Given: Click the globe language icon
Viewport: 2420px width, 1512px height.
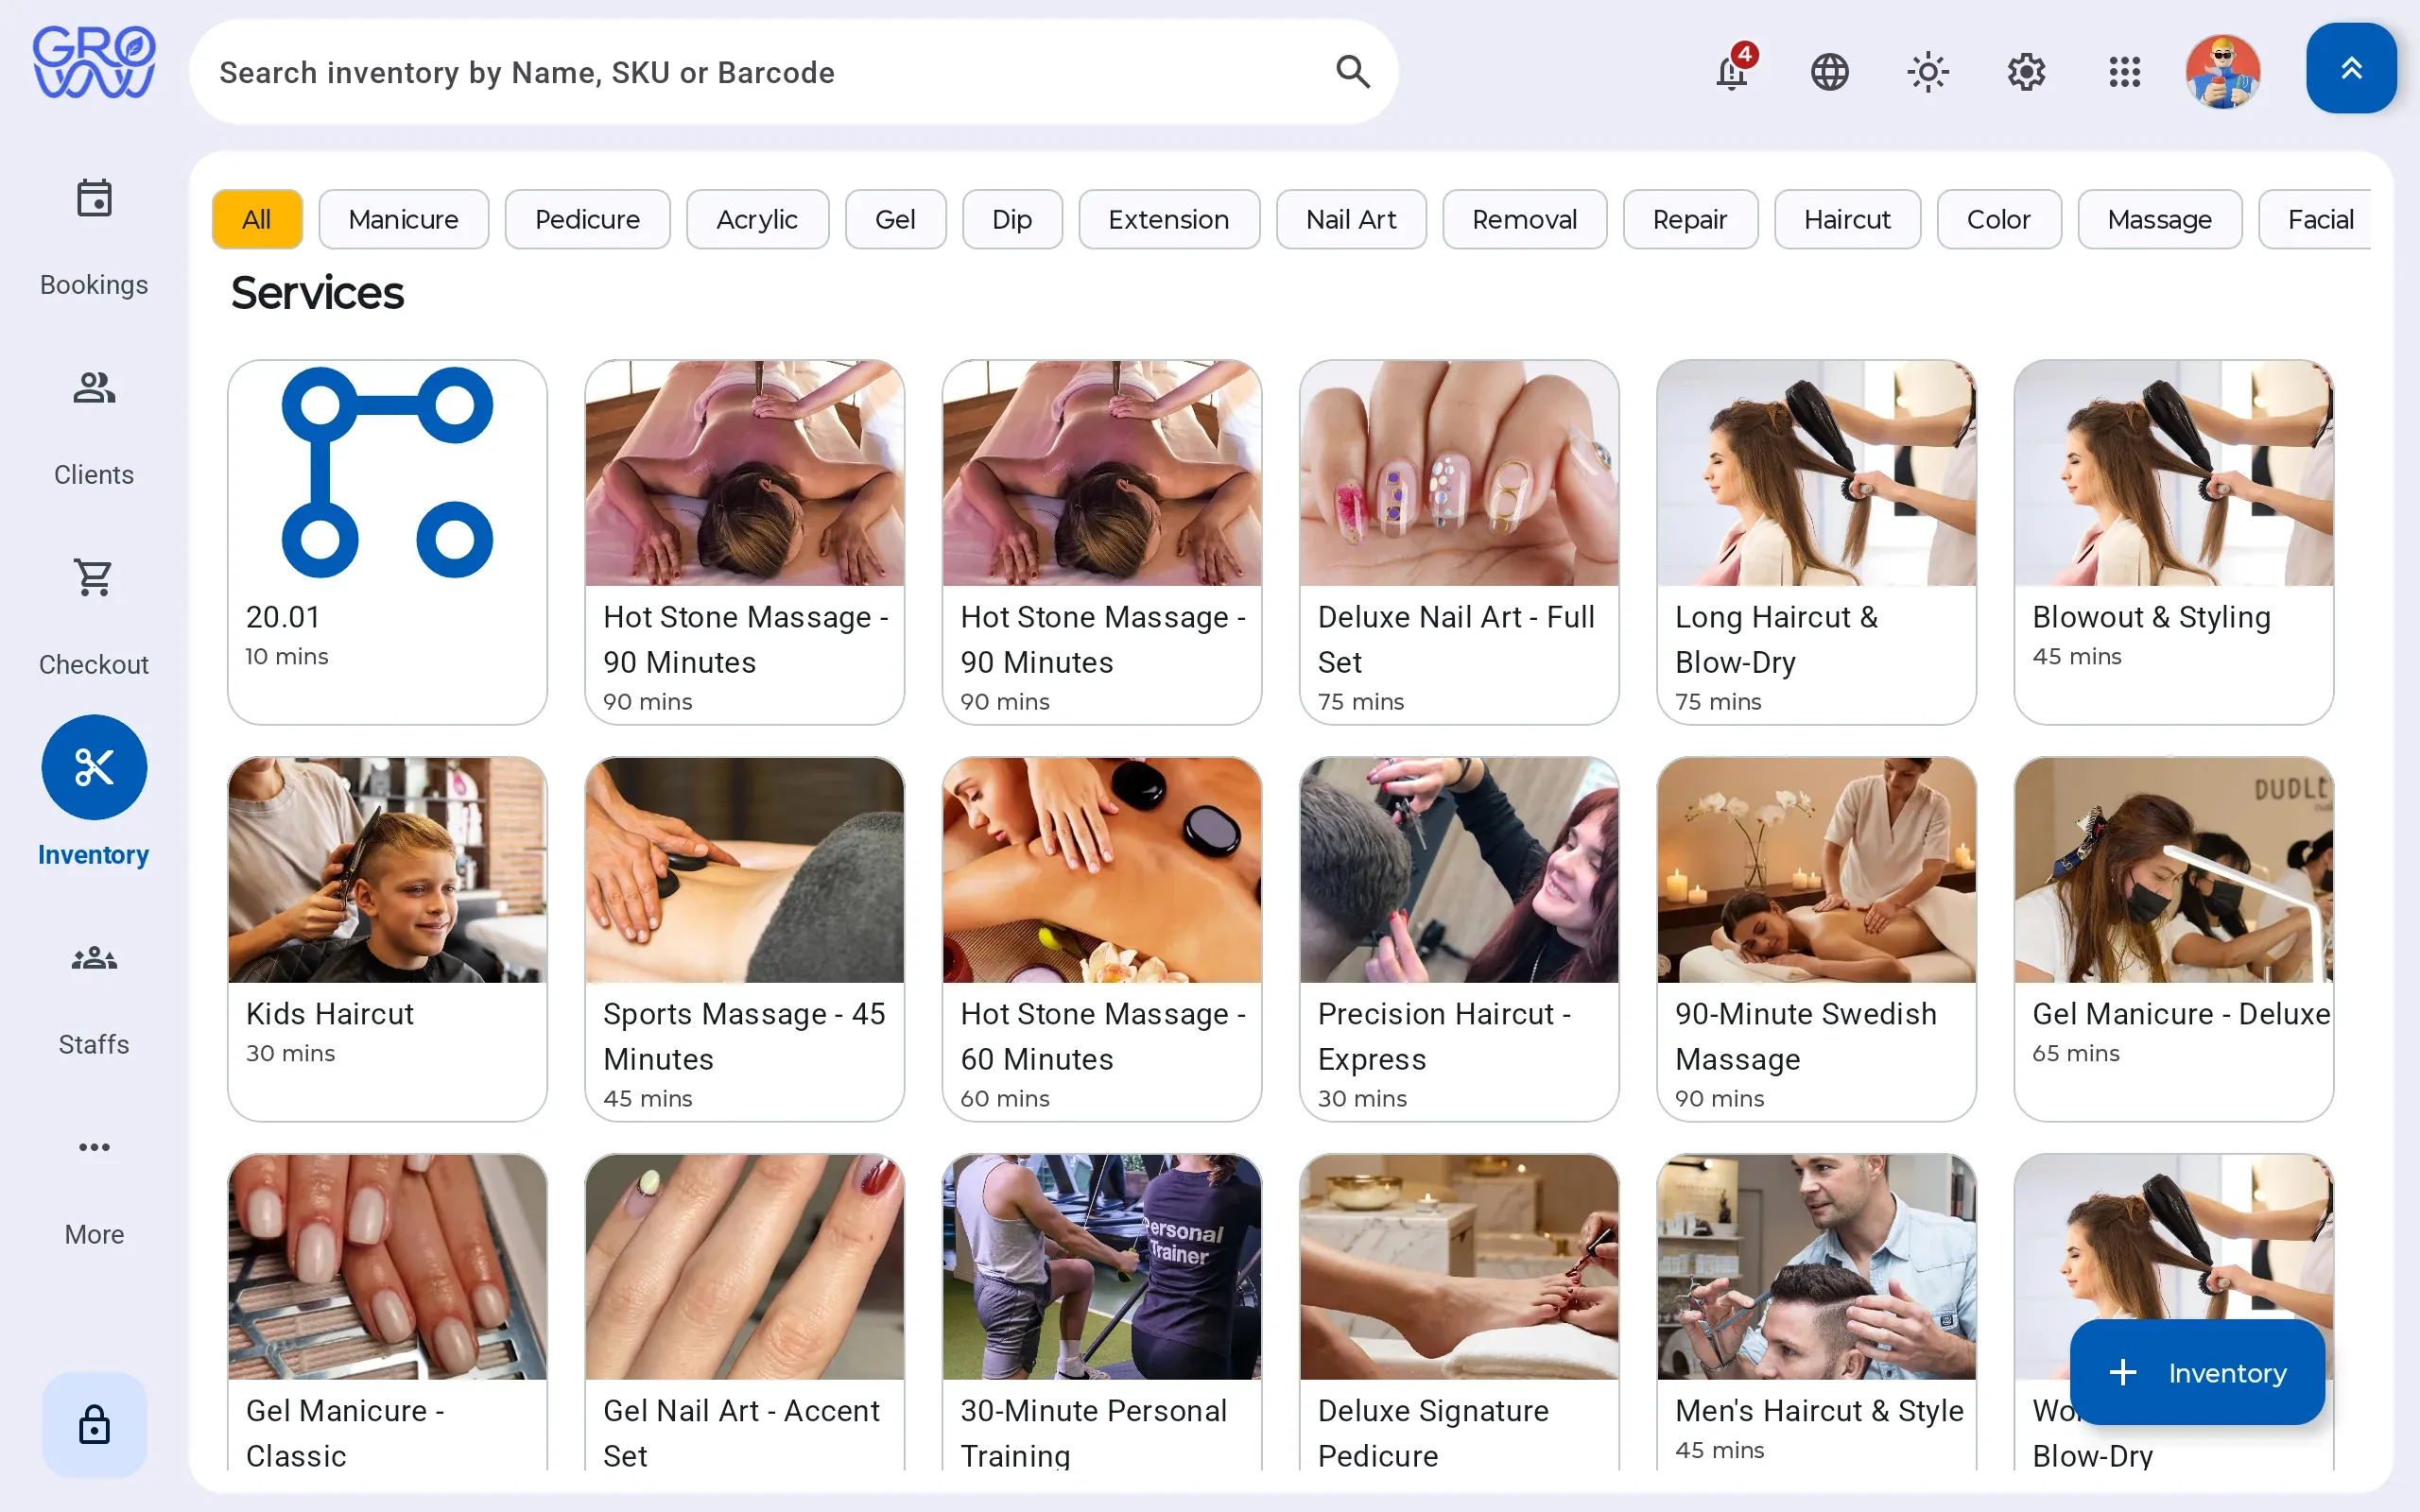Looking at the screenshot, I should tap(1829, 71).
